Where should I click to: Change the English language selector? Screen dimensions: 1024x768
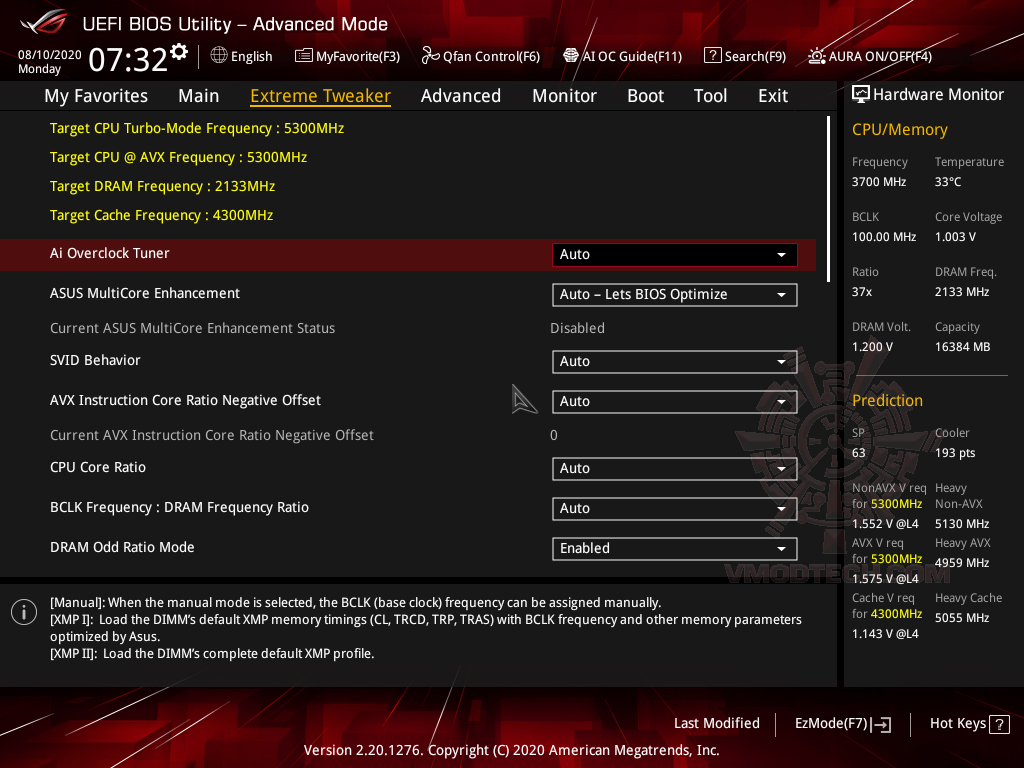coord(241,56)
